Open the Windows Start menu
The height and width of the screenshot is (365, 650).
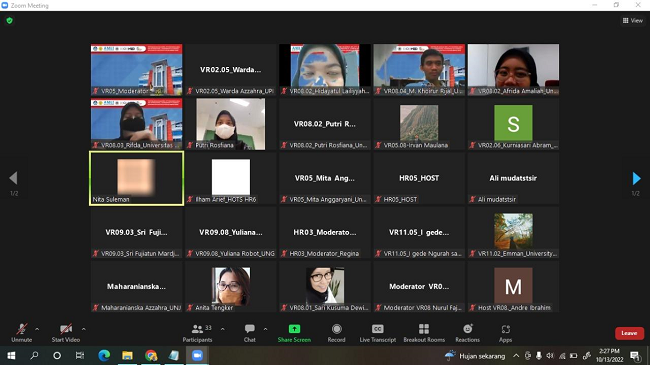tap(11, 355)
